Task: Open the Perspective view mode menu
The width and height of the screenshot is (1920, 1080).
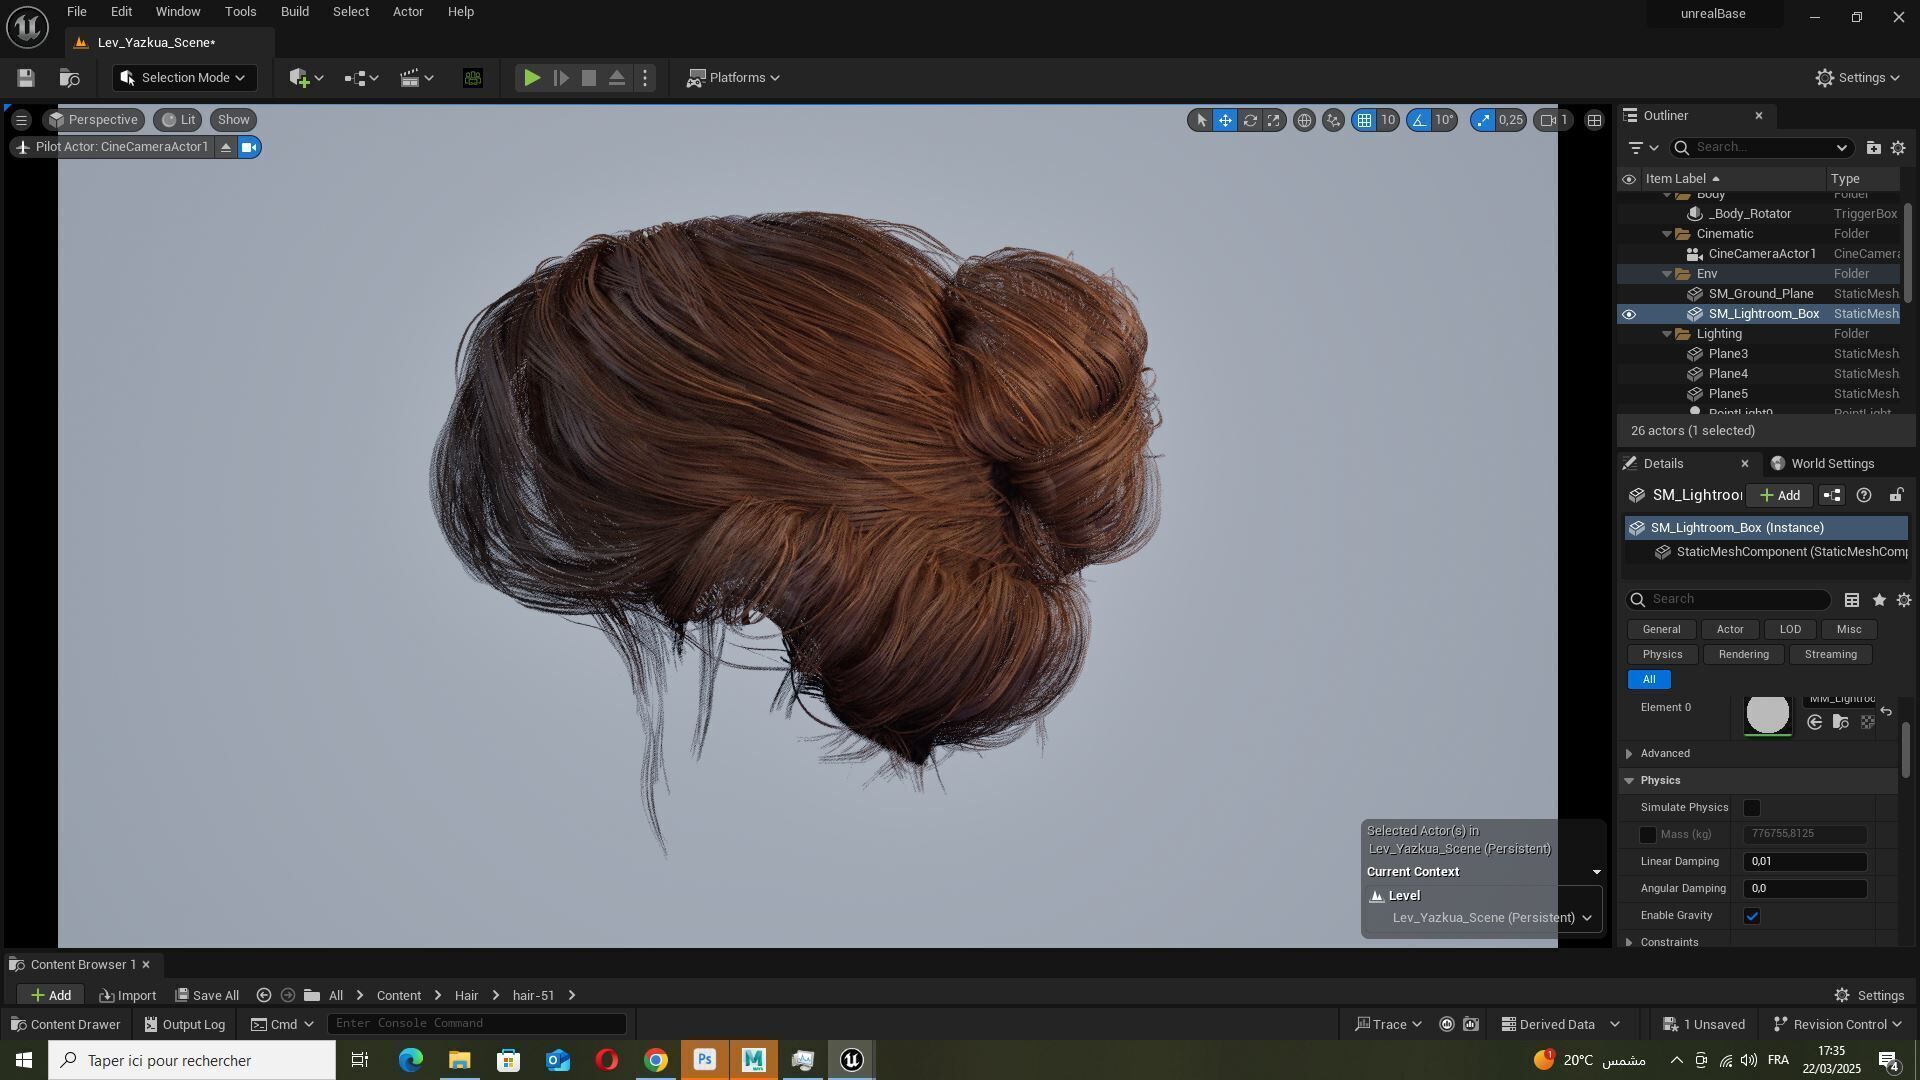Action: click(93, 120)
